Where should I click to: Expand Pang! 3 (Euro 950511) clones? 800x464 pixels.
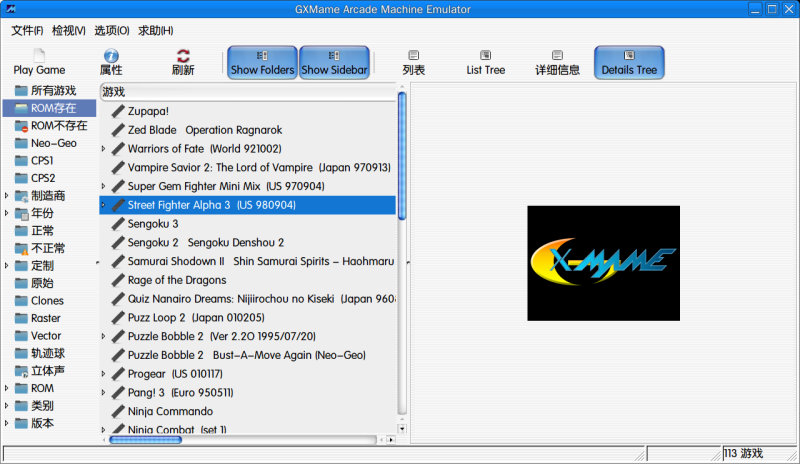104,393
